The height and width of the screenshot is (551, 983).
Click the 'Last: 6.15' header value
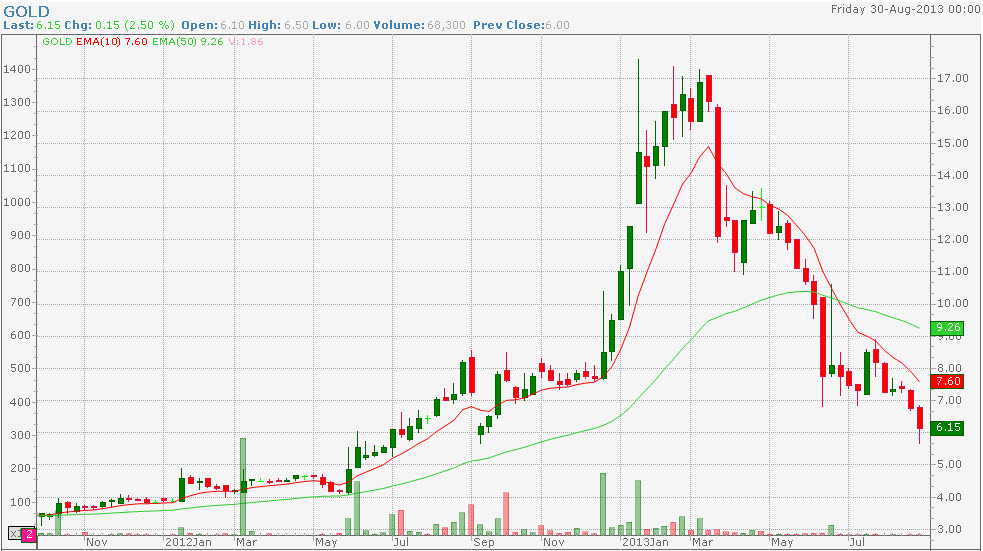[32, 25]
